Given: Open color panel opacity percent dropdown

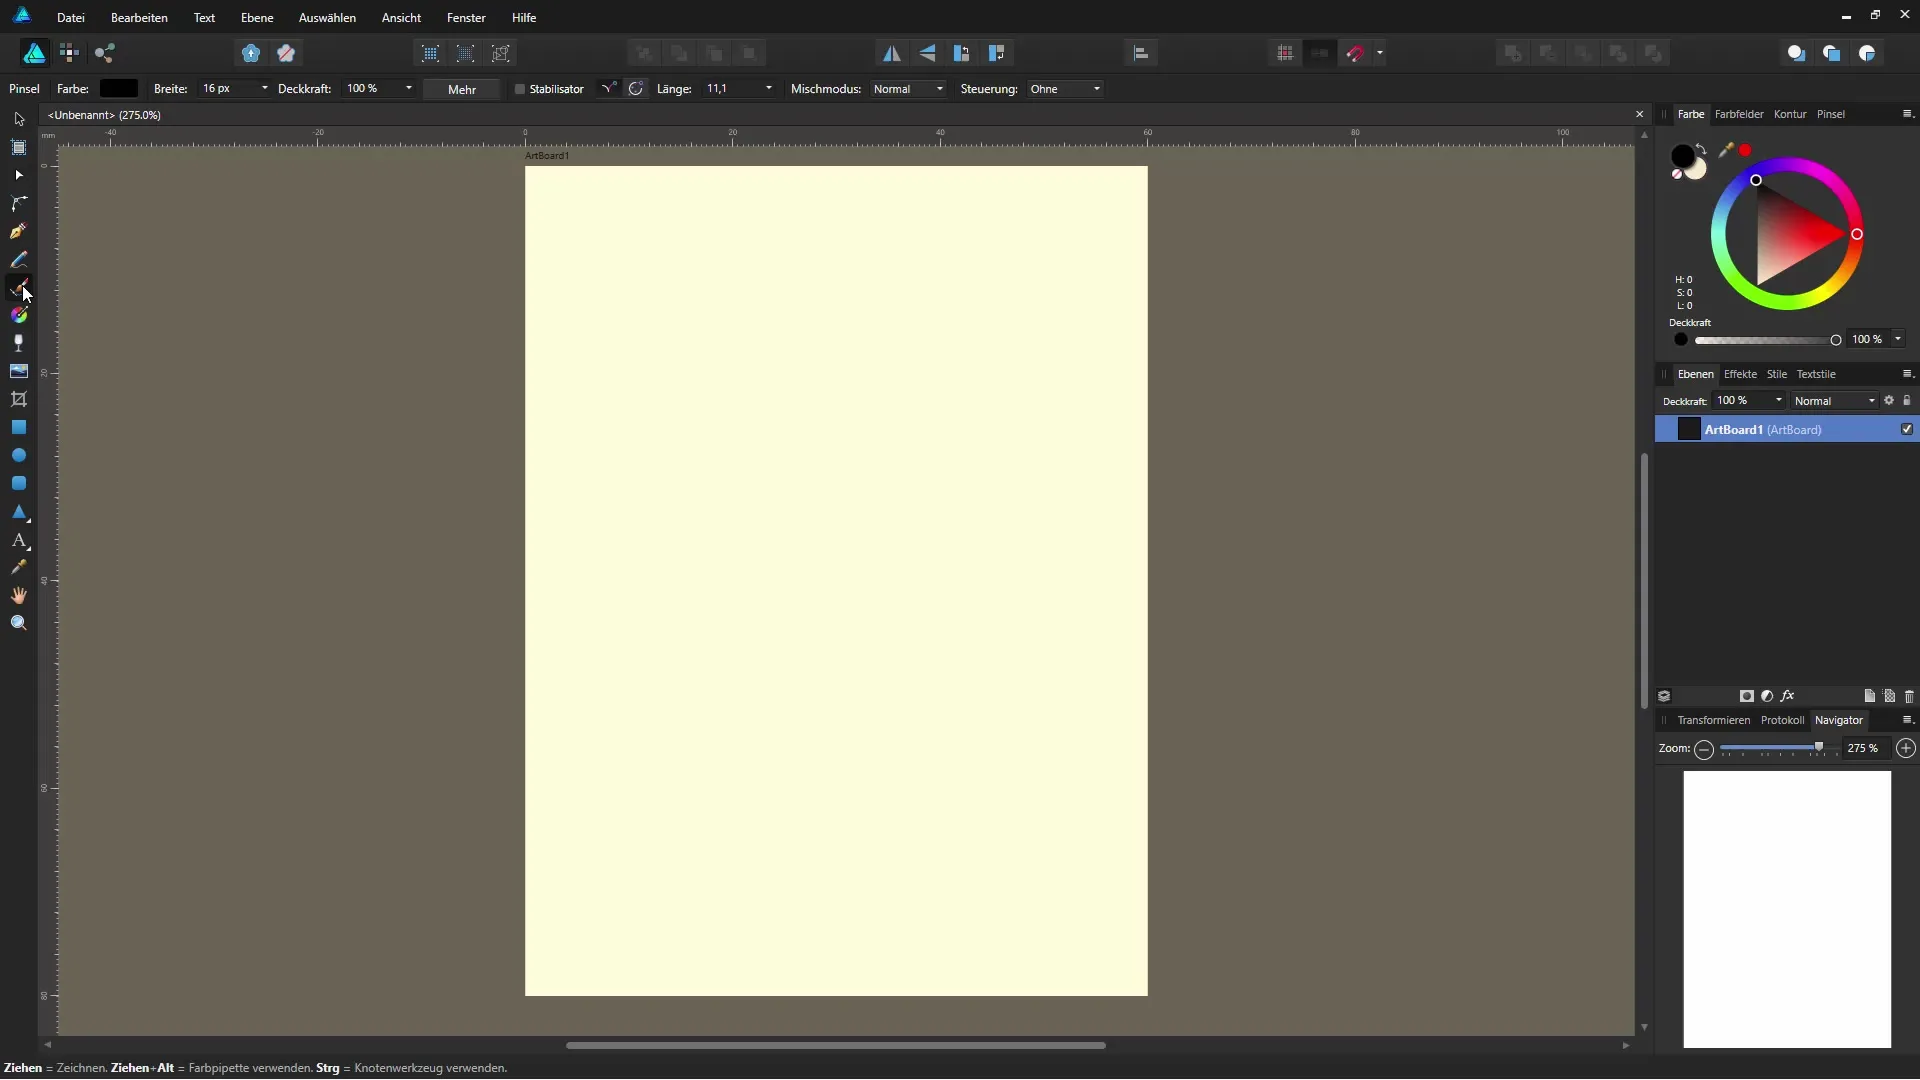Looking at the screenshot, I should point(1898,339).
